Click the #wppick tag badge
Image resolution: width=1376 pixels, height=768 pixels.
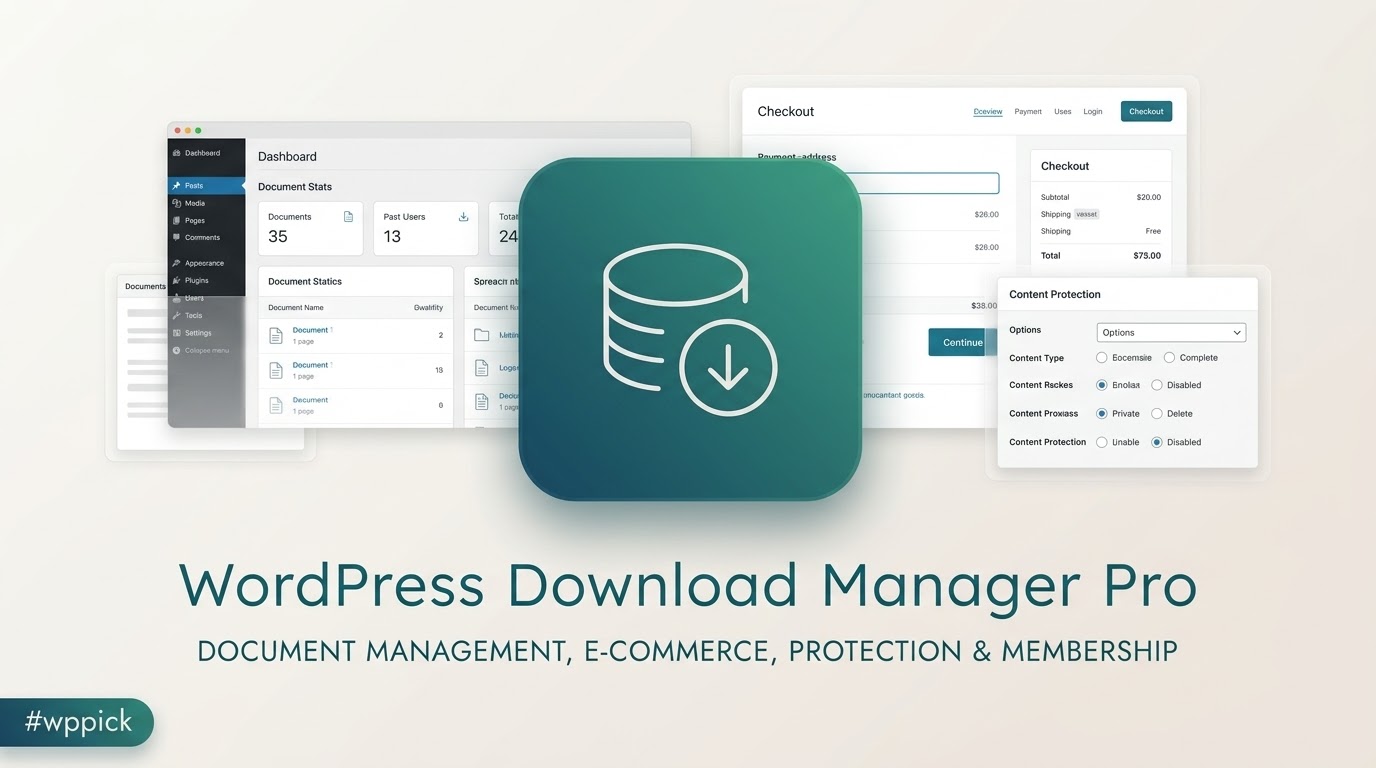click(x=77, y=722)
